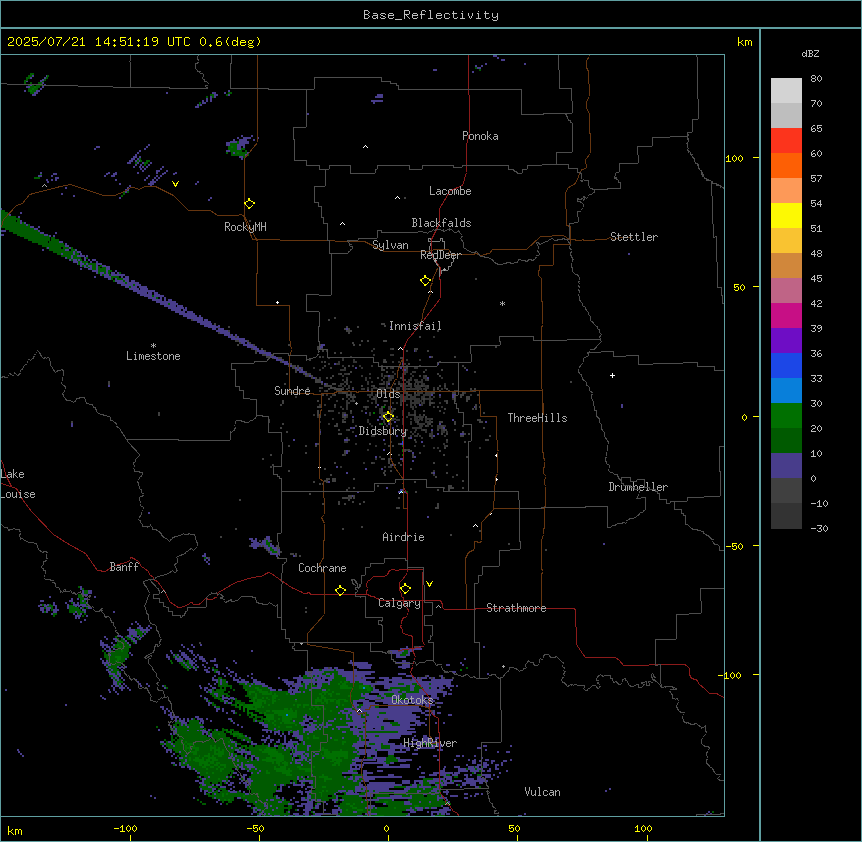Image resolution: width=862 pixels, height=842 pixels.
Task: Click the dBZ legend heading
Action: point(810,53)
